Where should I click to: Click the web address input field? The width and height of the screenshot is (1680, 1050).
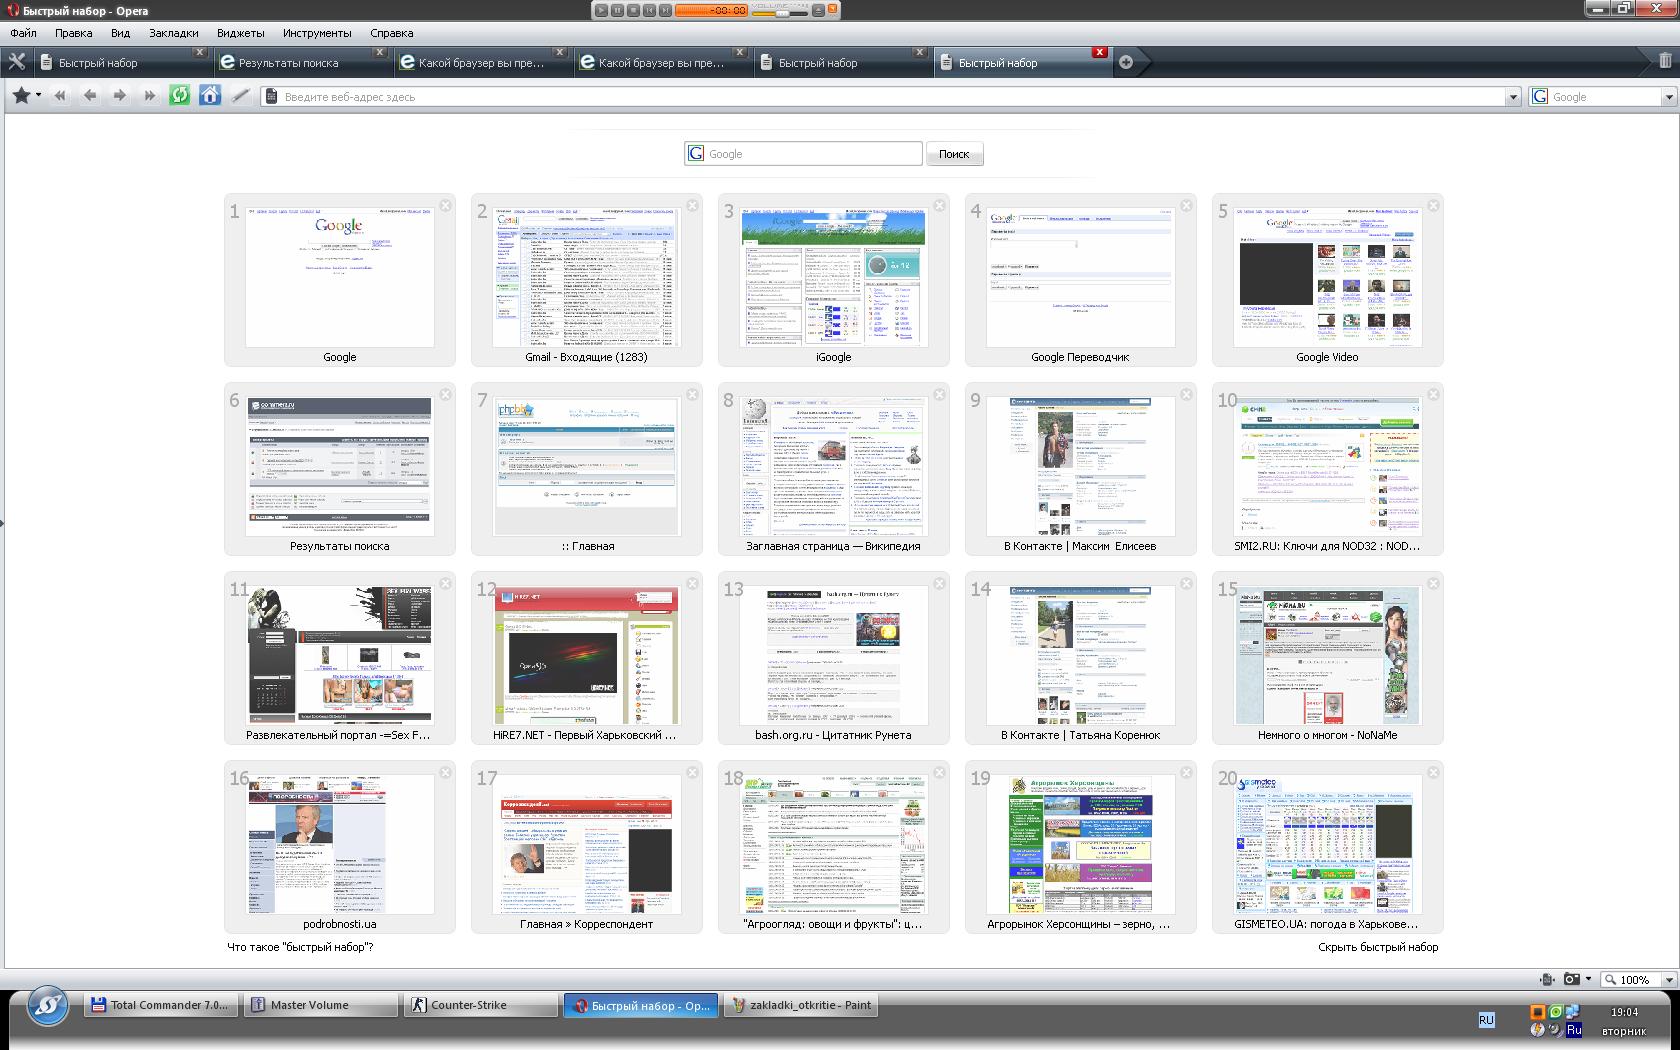pos(890,97)
